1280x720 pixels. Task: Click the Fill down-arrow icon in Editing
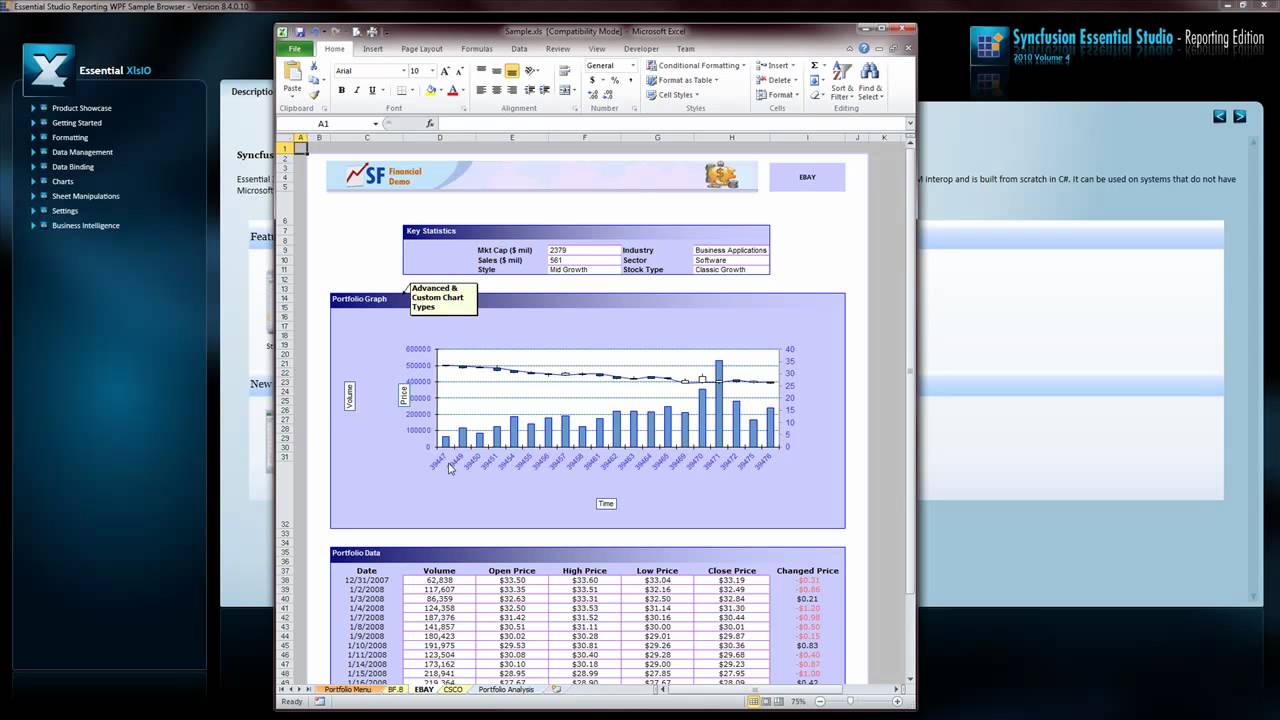pyautogui.click(x=814, y=80)
